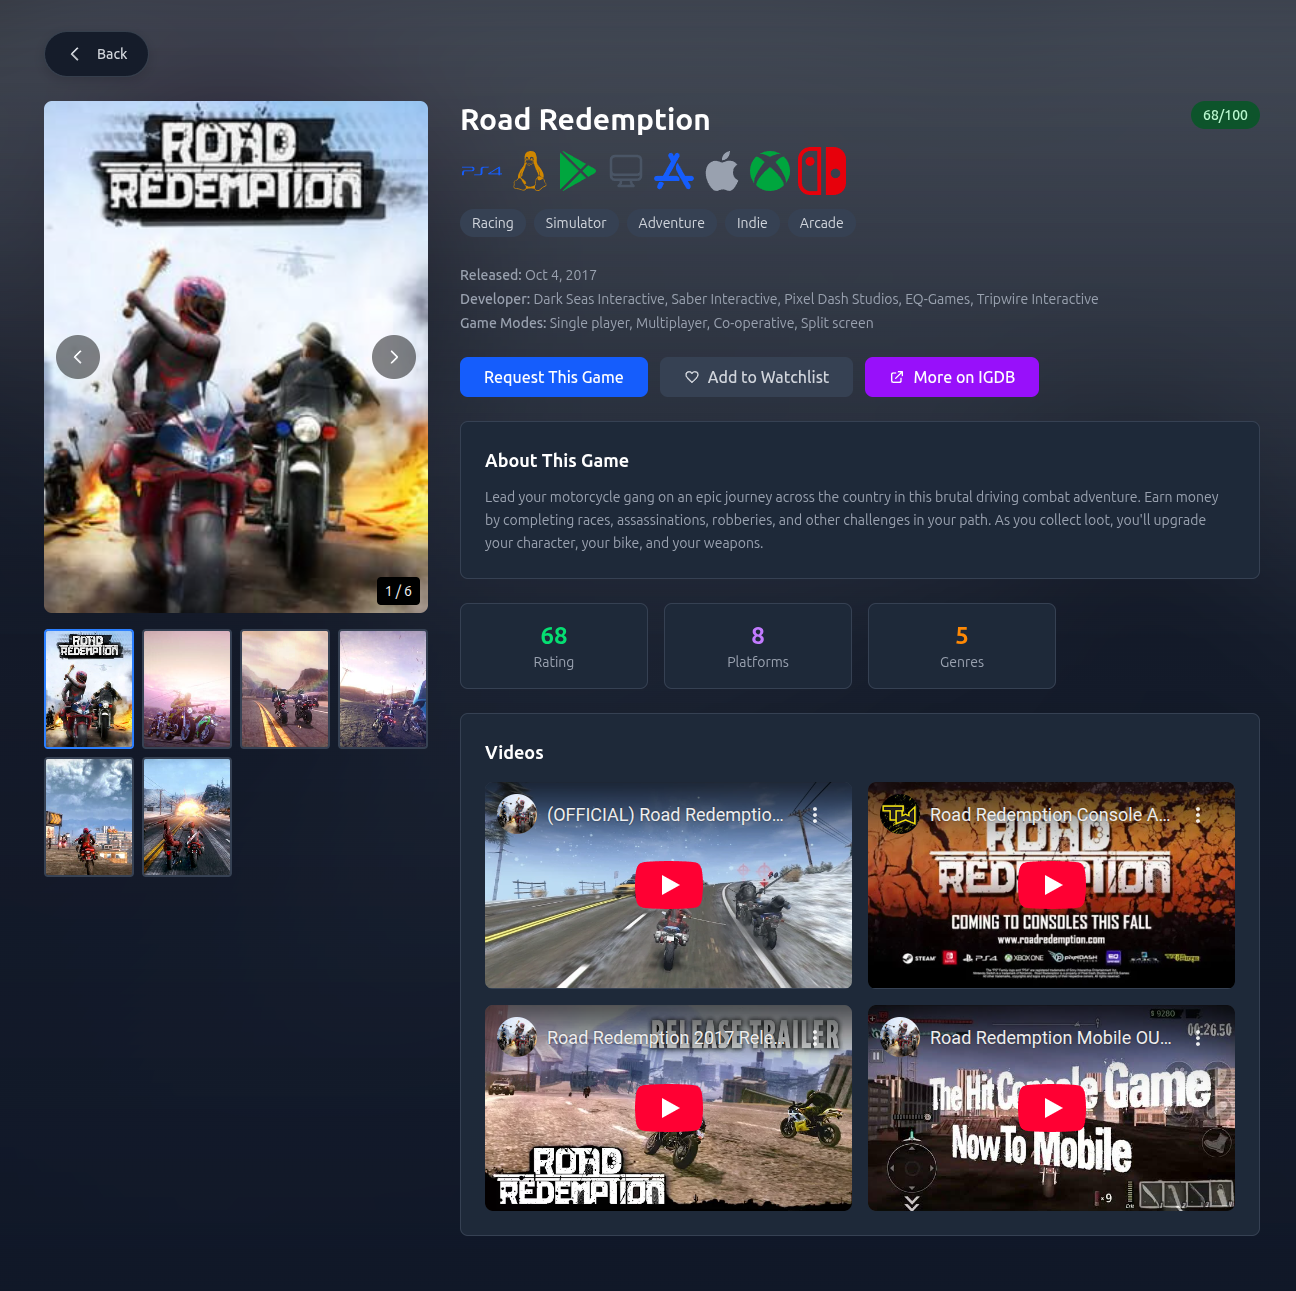Add the game to Watchlist
Image resolution: width=1296 pixels, height=1291 pixels.
(x=756, y=377)
